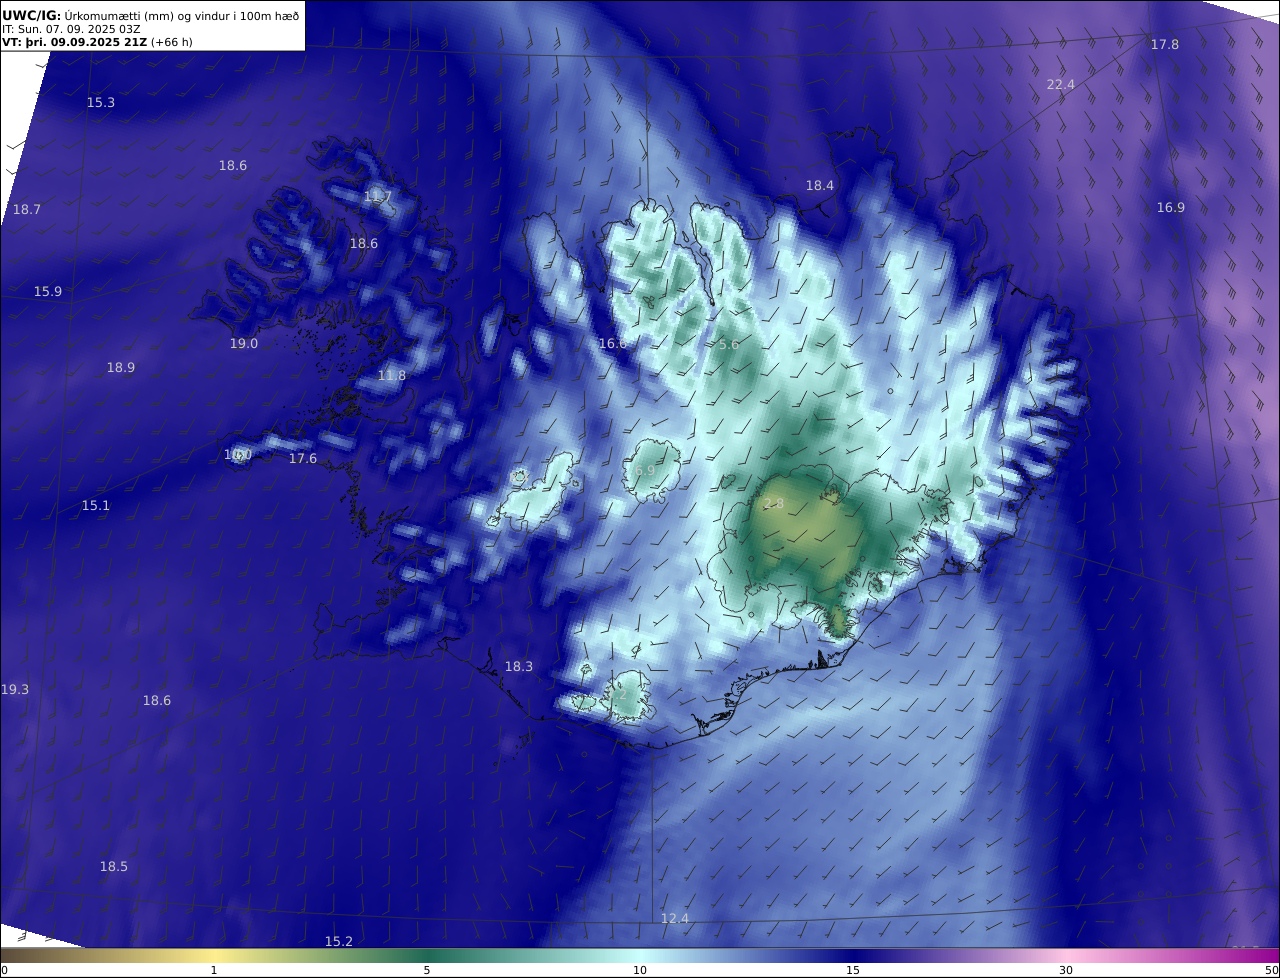Click the 18.7 value label
1280x978 pixels.
pos(27,210)
